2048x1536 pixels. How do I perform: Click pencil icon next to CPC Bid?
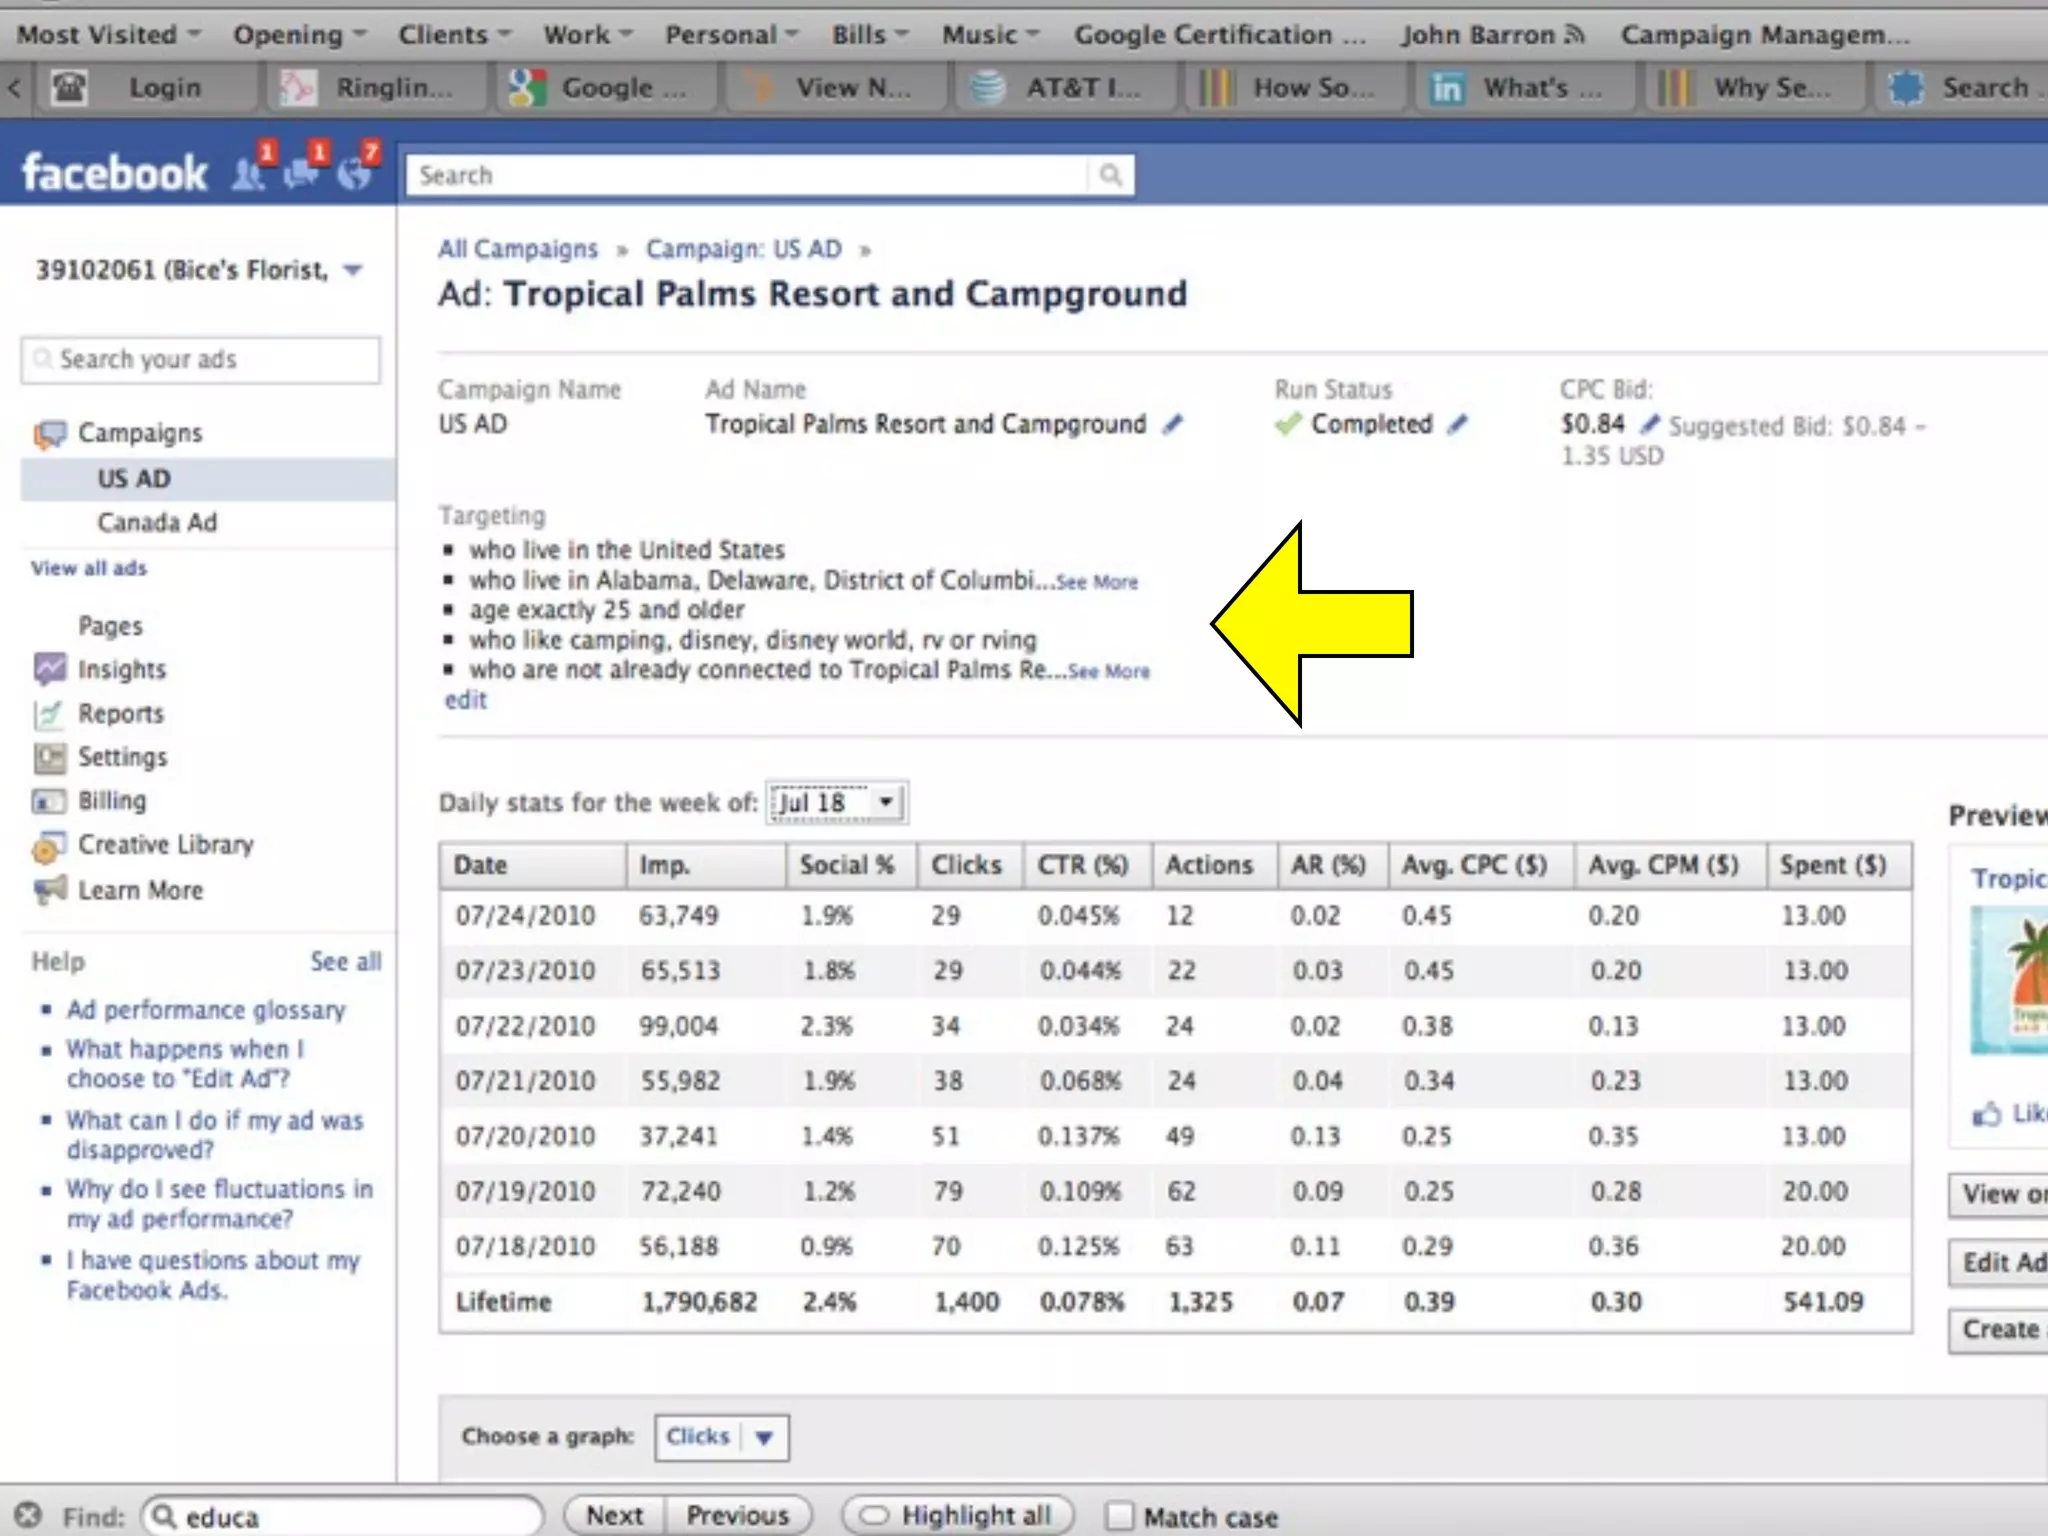[1649, 425]
